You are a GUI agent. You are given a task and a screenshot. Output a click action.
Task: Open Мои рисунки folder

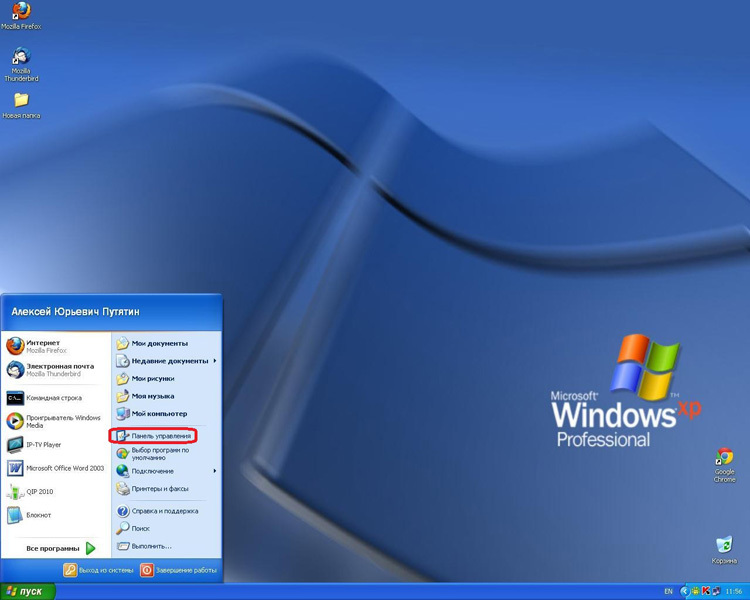click(x=166, y=378)
